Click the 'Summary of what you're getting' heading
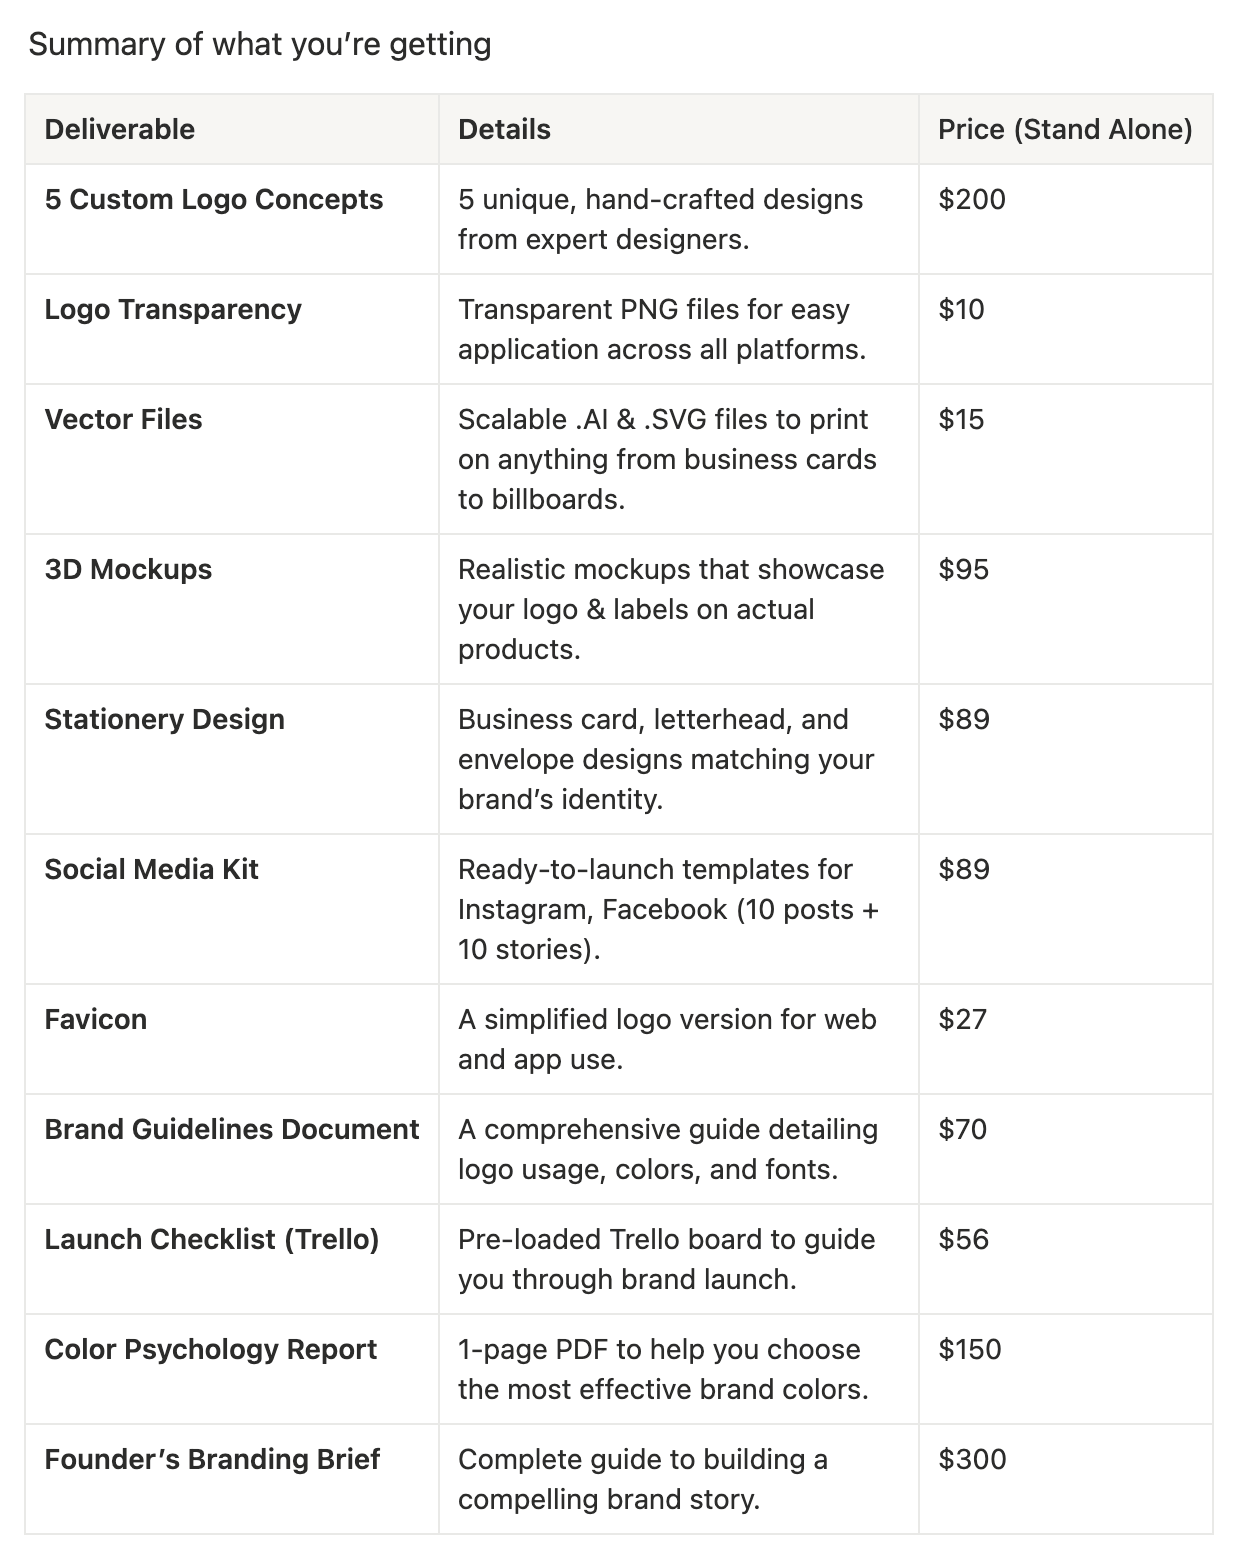Viewport: 1236px width, 1550px height. pyautogui.click(x=260, y=45)
